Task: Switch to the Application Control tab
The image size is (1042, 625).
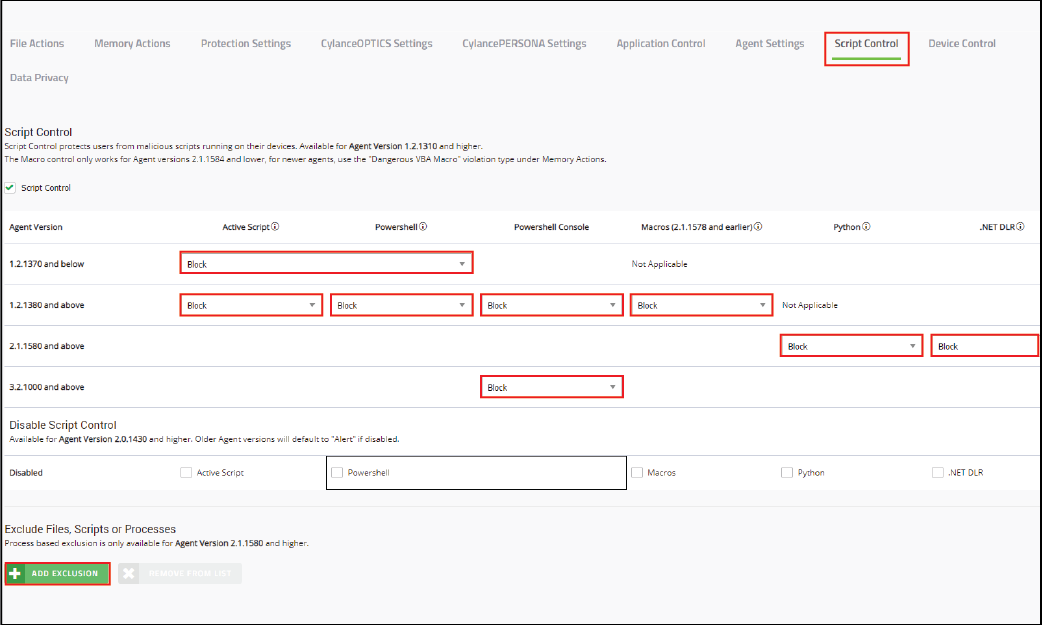Action: click(x=661, y=43)
